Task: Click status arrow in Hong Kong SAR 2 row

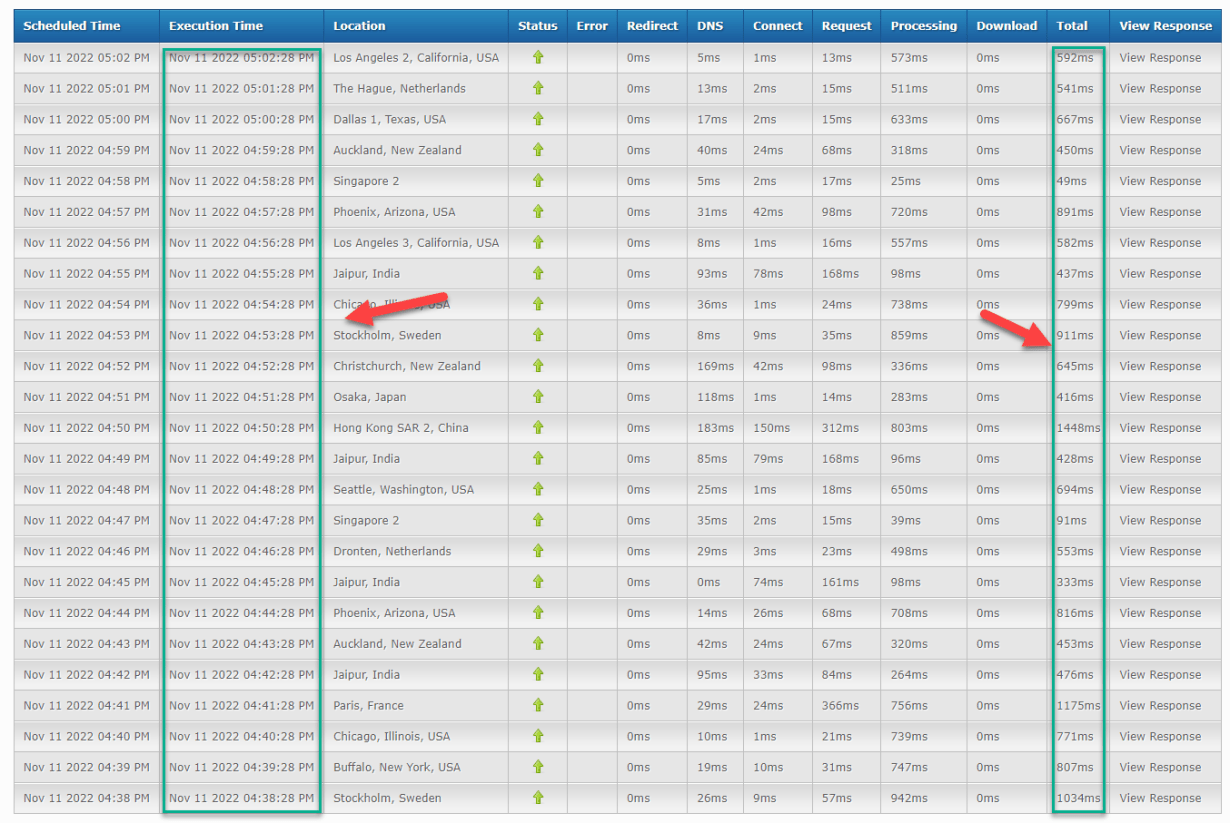Action: pyautogui.click(x=538, y=427)
